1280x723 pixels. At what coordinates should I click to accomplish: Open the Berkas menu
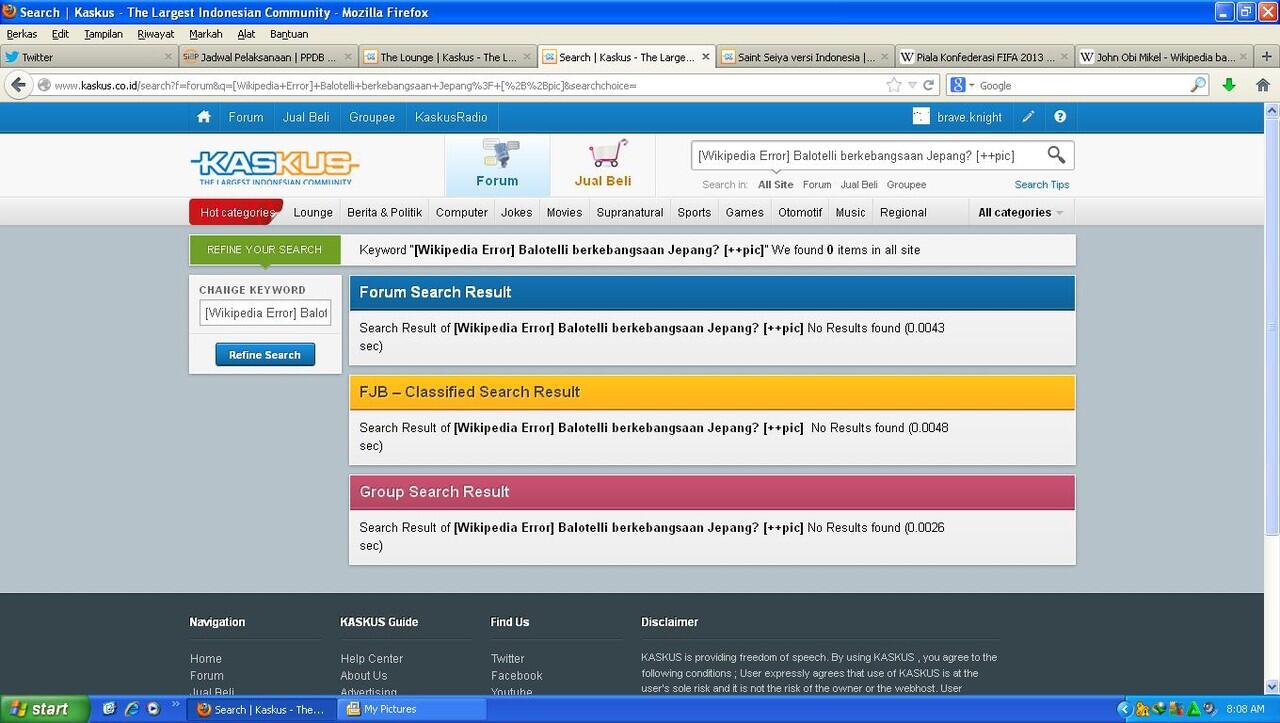(22, 34)
